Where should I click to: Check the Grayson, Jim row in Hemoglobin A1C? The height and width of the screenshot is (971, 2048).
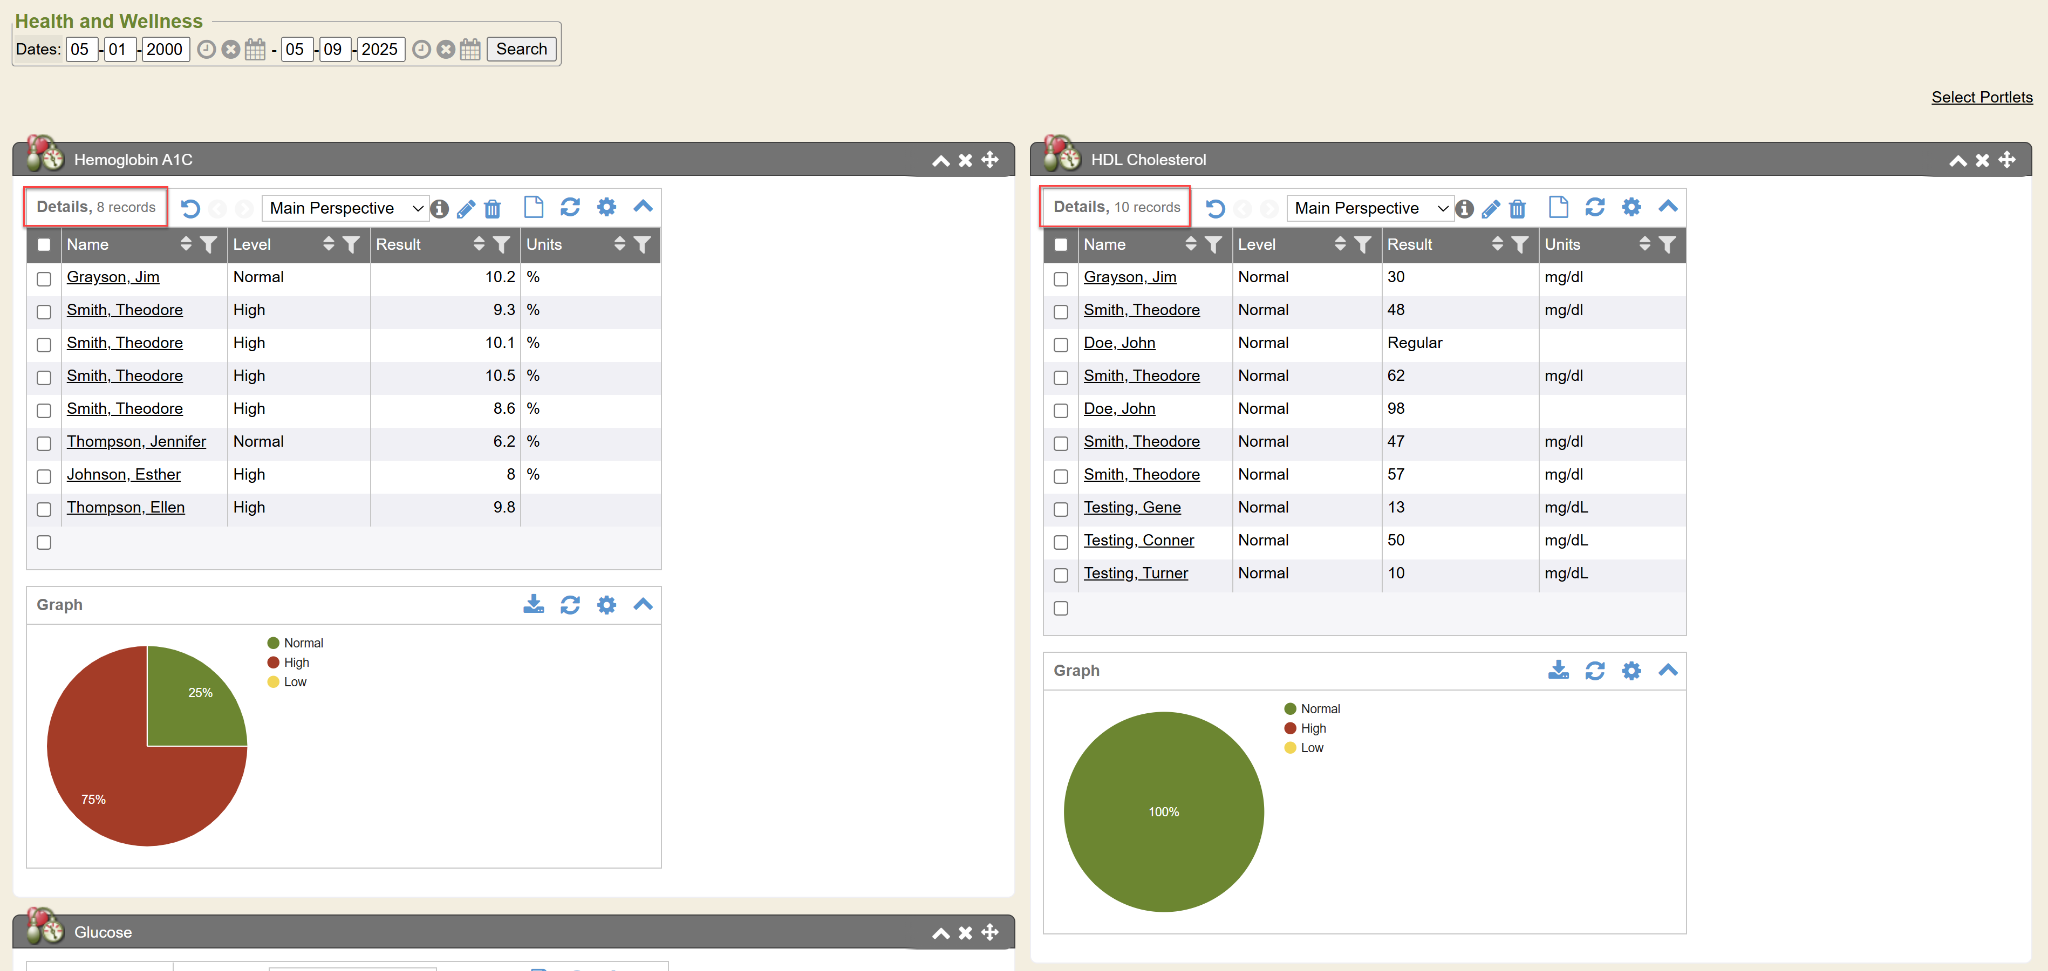pyautogui.click(x=44, y=279)
